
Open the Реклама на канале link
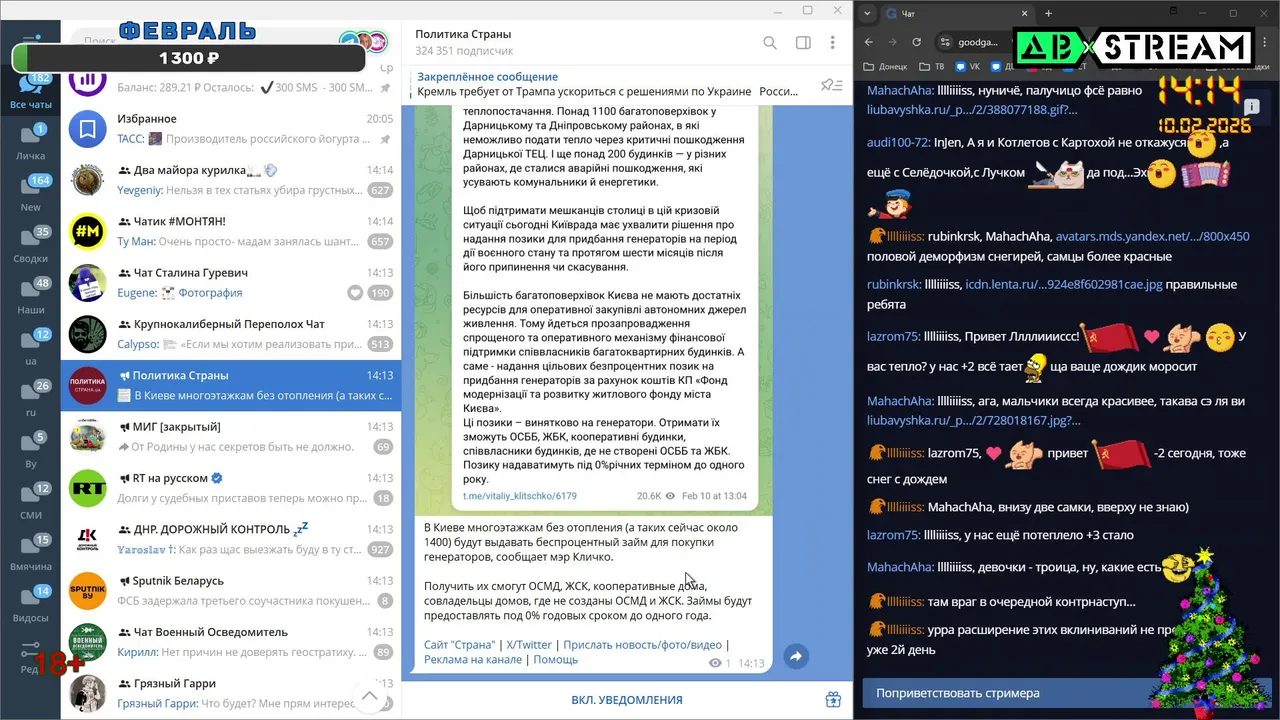coord(473,660)
